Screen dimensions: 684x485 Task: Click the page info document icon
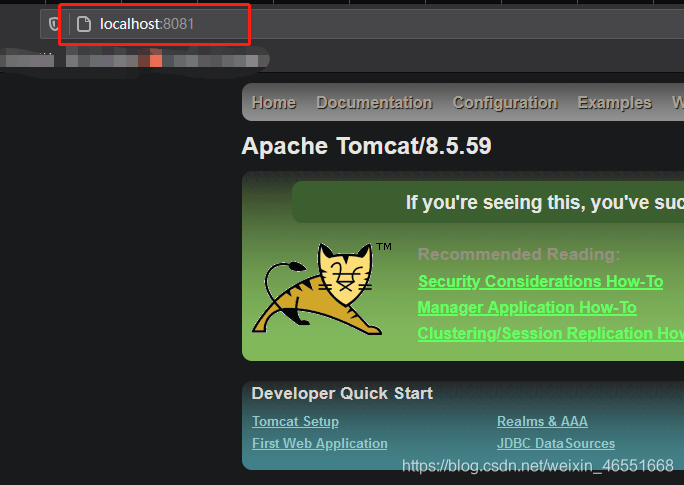pyautogui.click(x=84, y=24)
